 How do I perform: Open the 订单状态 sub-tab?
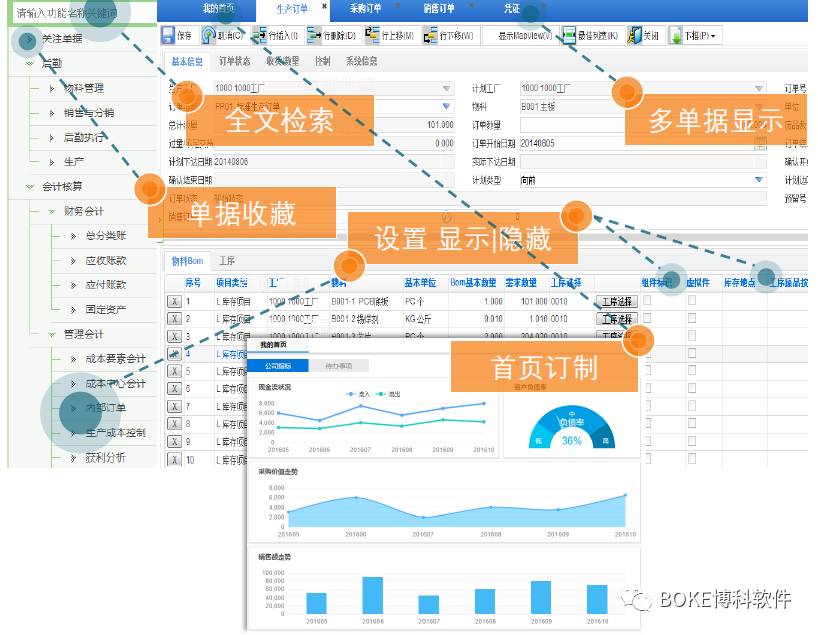236,62
